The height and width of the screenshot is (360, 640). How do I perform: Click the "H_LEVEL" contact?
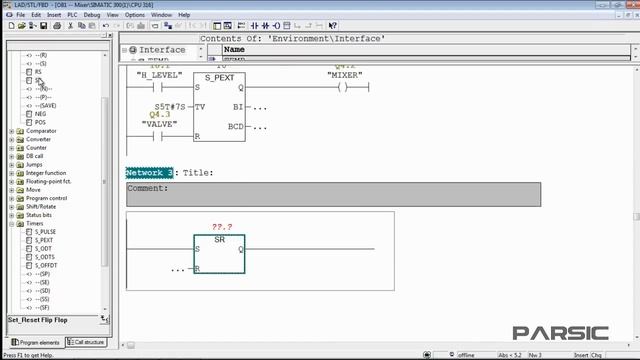click(158, 87)
